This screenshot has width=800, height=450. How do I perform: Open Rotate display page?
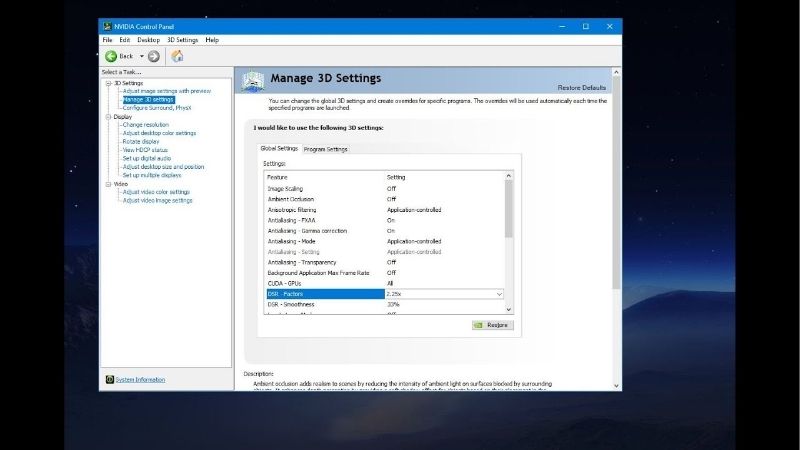tap(141, 141)
